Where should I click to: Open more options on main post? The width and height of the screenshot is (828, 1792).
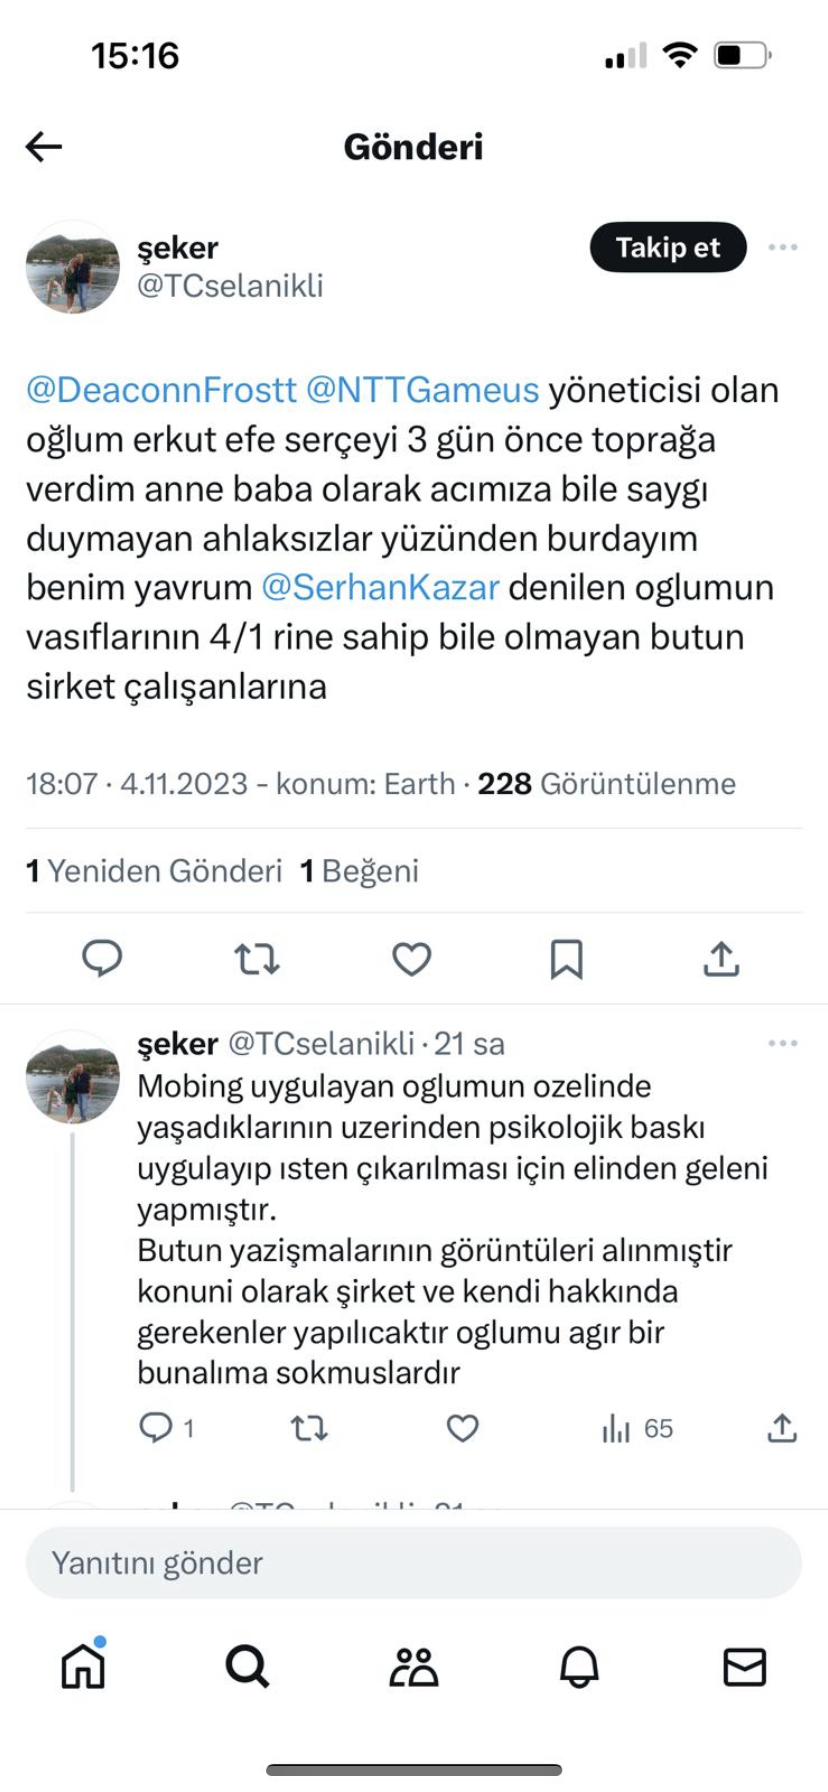click(783, 247)
